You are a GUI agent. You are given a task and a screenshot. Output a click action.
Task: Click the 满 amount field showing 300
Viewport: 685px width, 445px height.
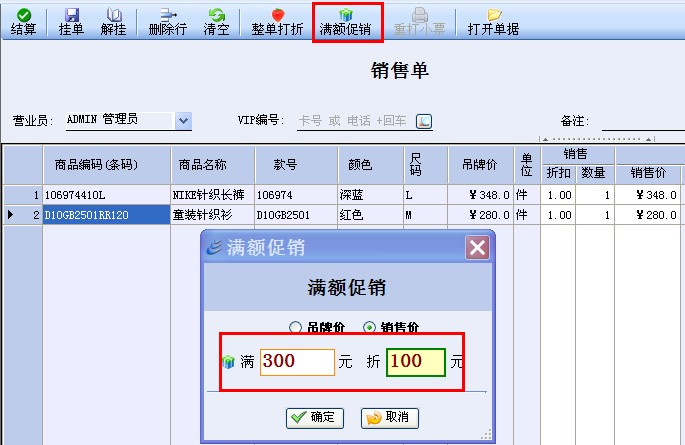tap(297, 362)
